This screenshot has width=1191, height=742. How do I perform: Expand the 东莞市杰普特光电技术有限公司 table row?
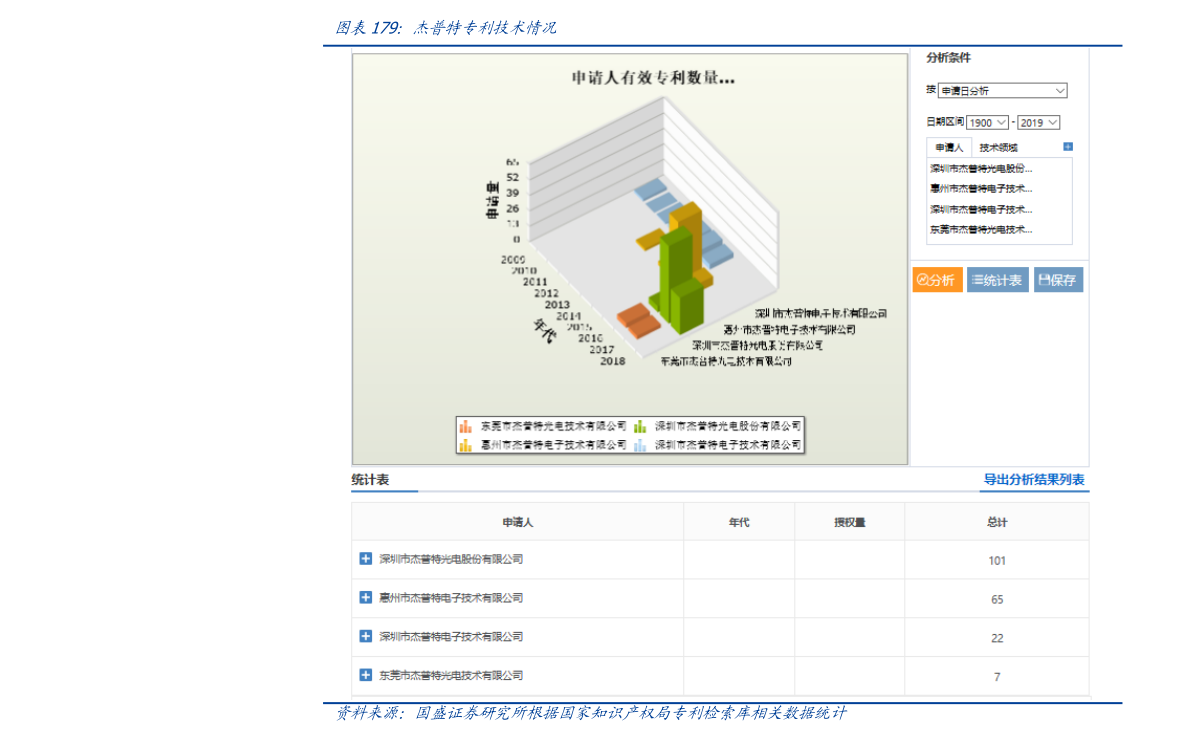[365, 676]
